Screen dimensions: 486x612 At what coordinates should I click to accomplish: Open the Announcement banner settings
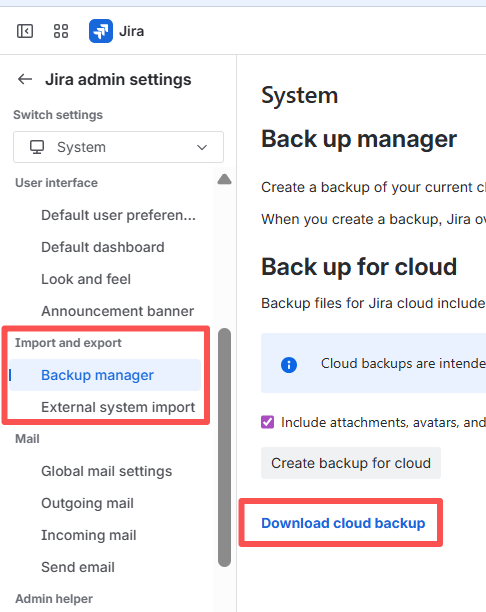pyautogui.click(x=117, y=311)
